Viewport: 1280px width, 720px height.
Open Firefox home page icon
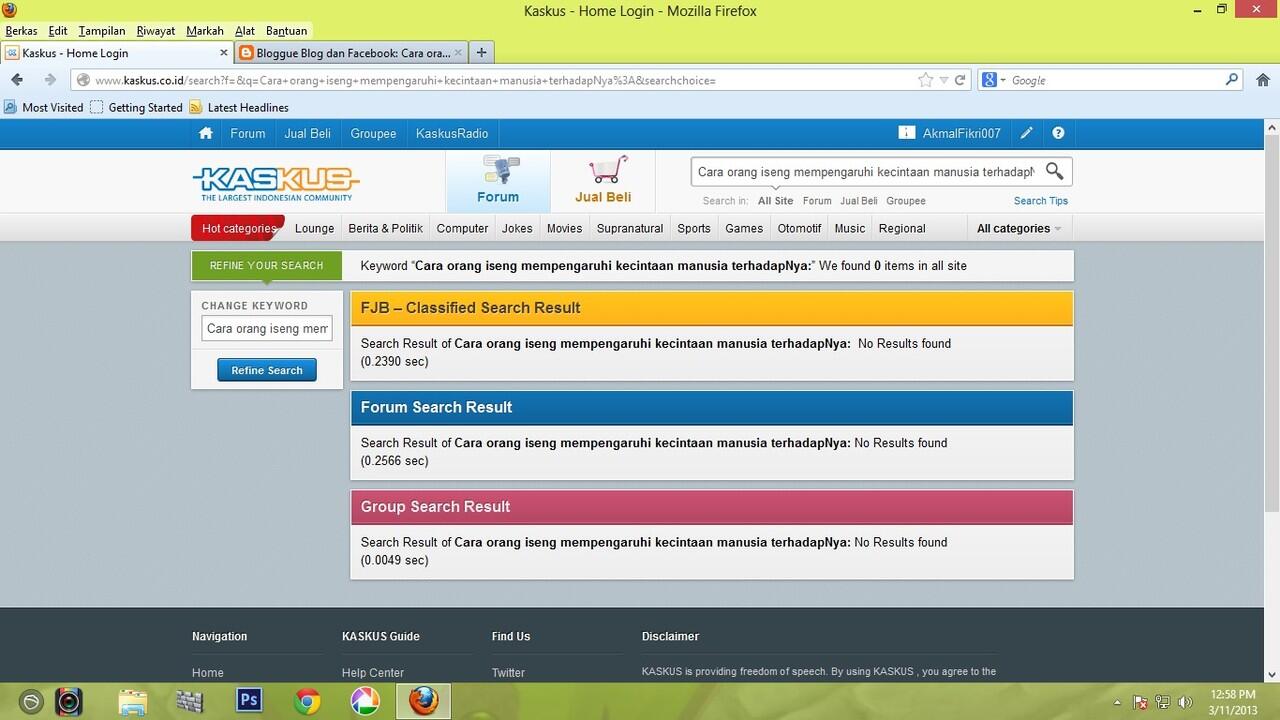[1261, 80]
